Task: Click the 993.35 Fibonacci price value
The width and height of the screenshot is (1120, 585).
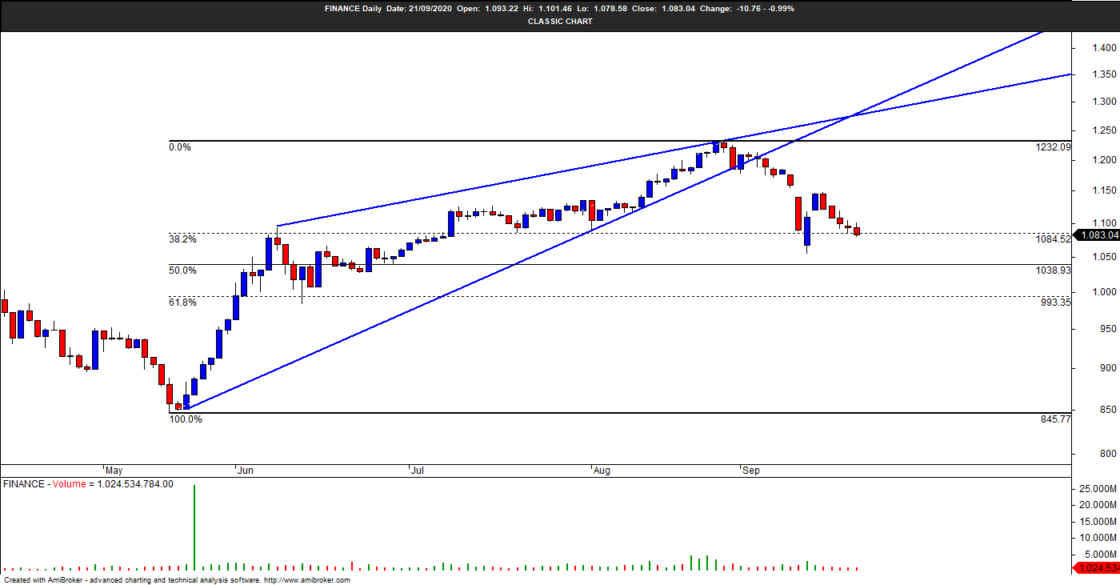Action: click(1056, 303)
